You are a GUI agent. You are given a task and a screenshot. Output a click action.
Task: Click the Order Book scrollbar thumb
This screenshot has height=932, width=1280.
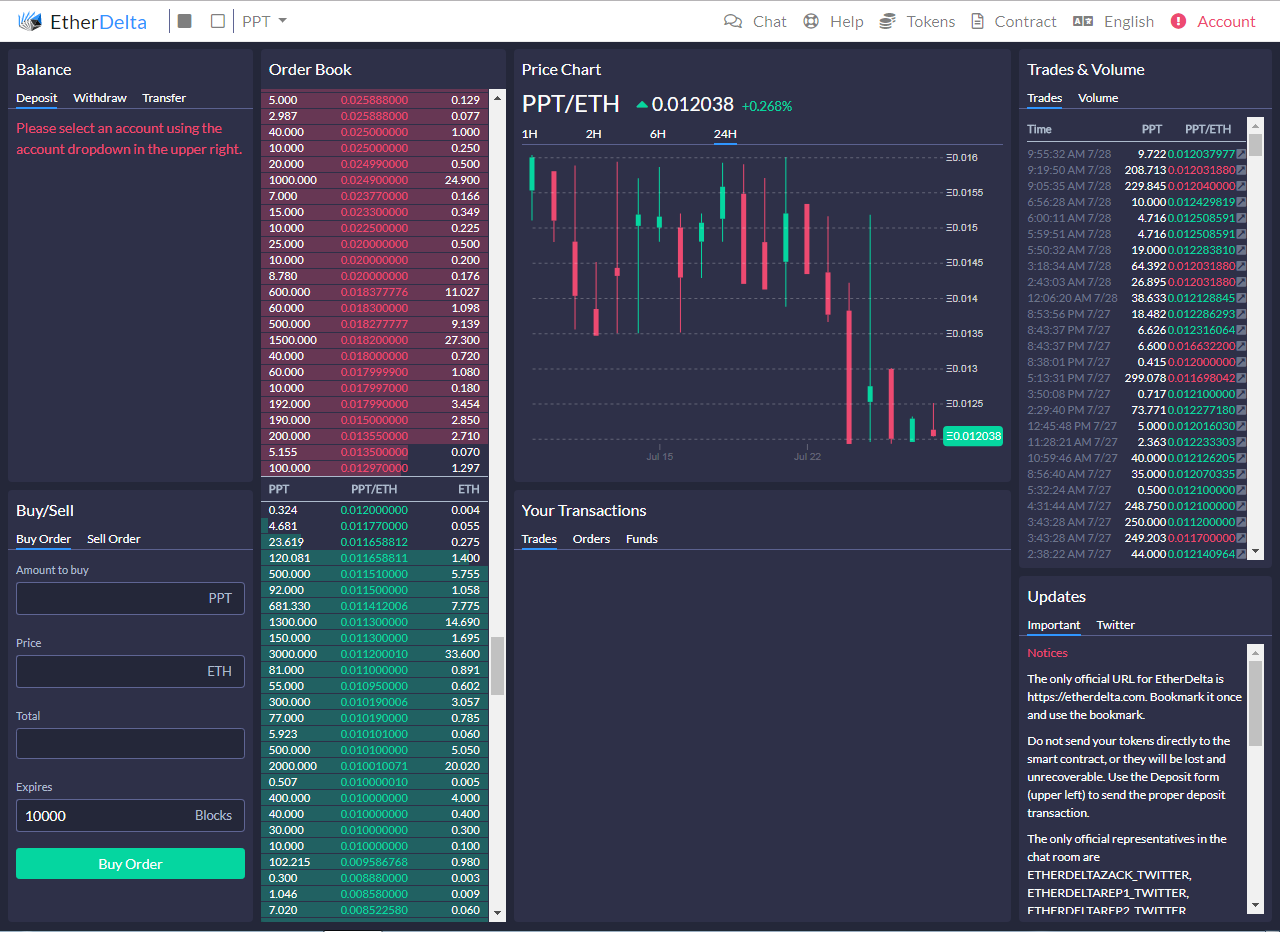coord(497,665)
